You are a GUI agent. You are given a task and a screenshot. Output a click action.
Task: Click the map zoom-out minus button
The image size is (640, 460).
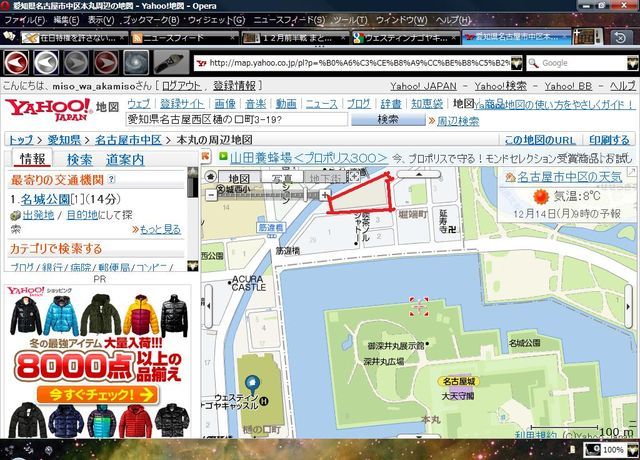click(210, 193)
